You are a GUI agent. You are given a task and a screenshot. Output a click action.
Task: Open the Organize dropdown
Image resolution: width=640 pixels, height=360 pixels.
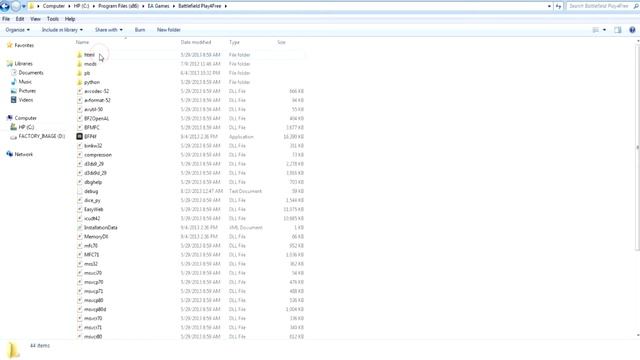coord(17,30)
